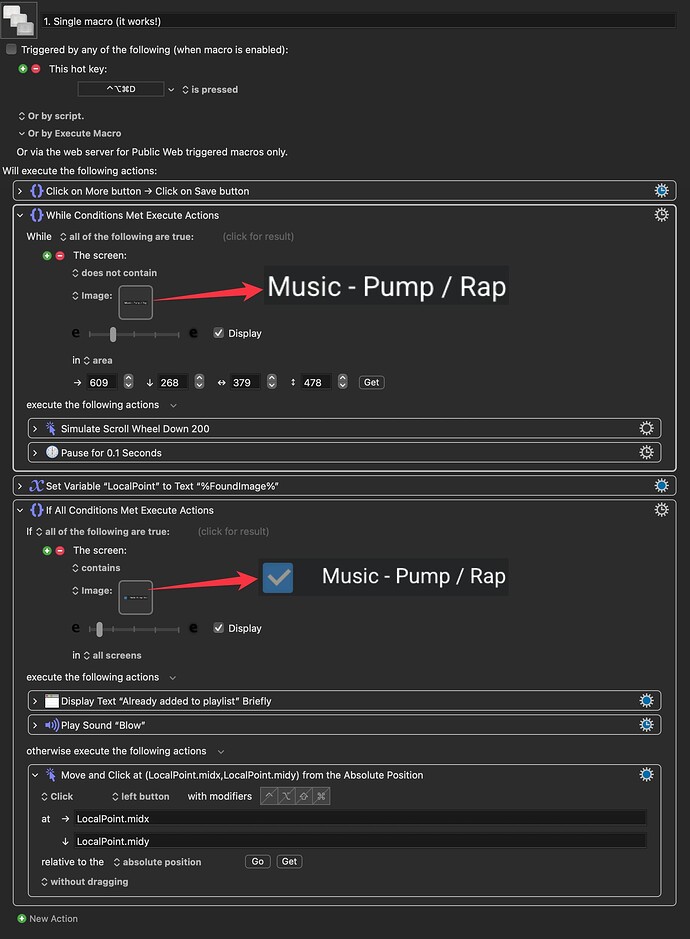
Task: Toggle the Command modifier in Move and Click
Action: click(x=321, y=796)
